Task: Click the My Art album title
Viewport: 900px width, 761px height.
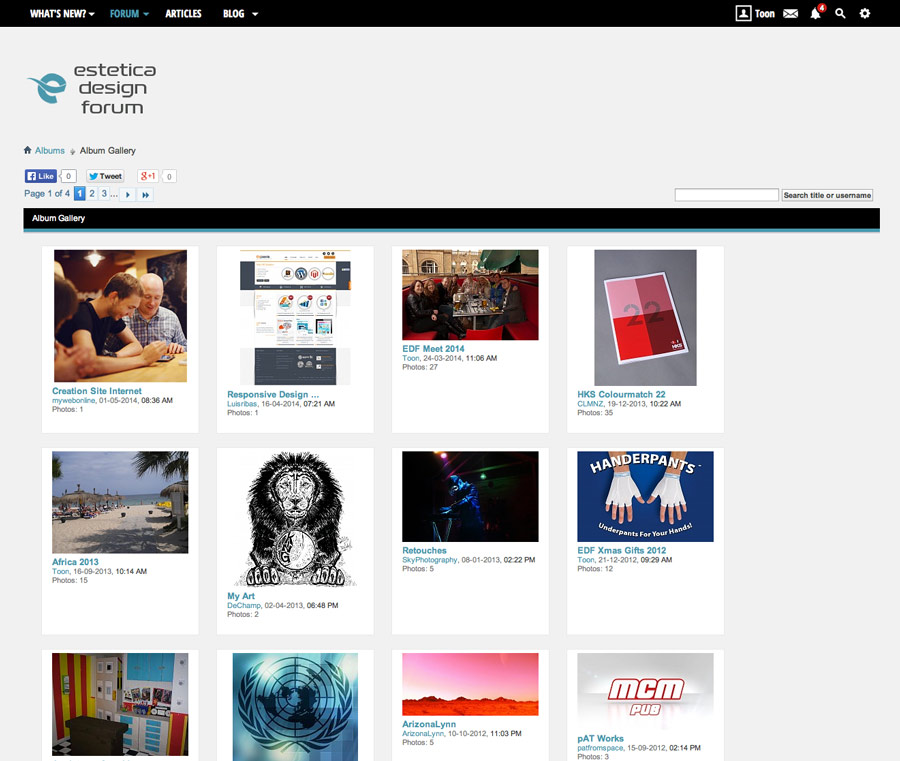Action: click(x=241, y=596)
